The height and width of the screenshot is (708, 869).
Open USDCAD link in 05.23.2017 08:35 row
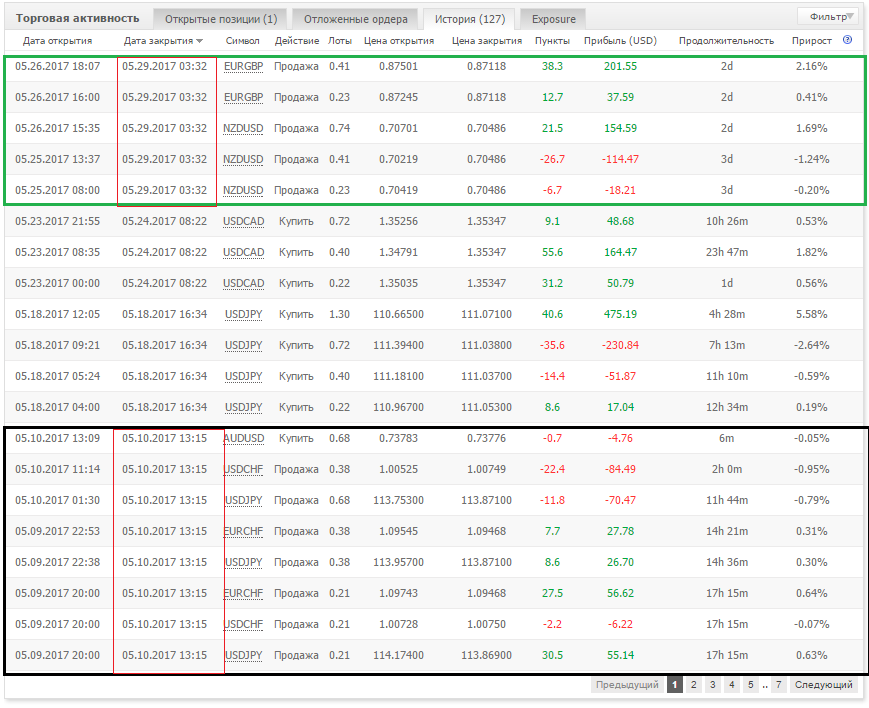(x=243, y=253)
